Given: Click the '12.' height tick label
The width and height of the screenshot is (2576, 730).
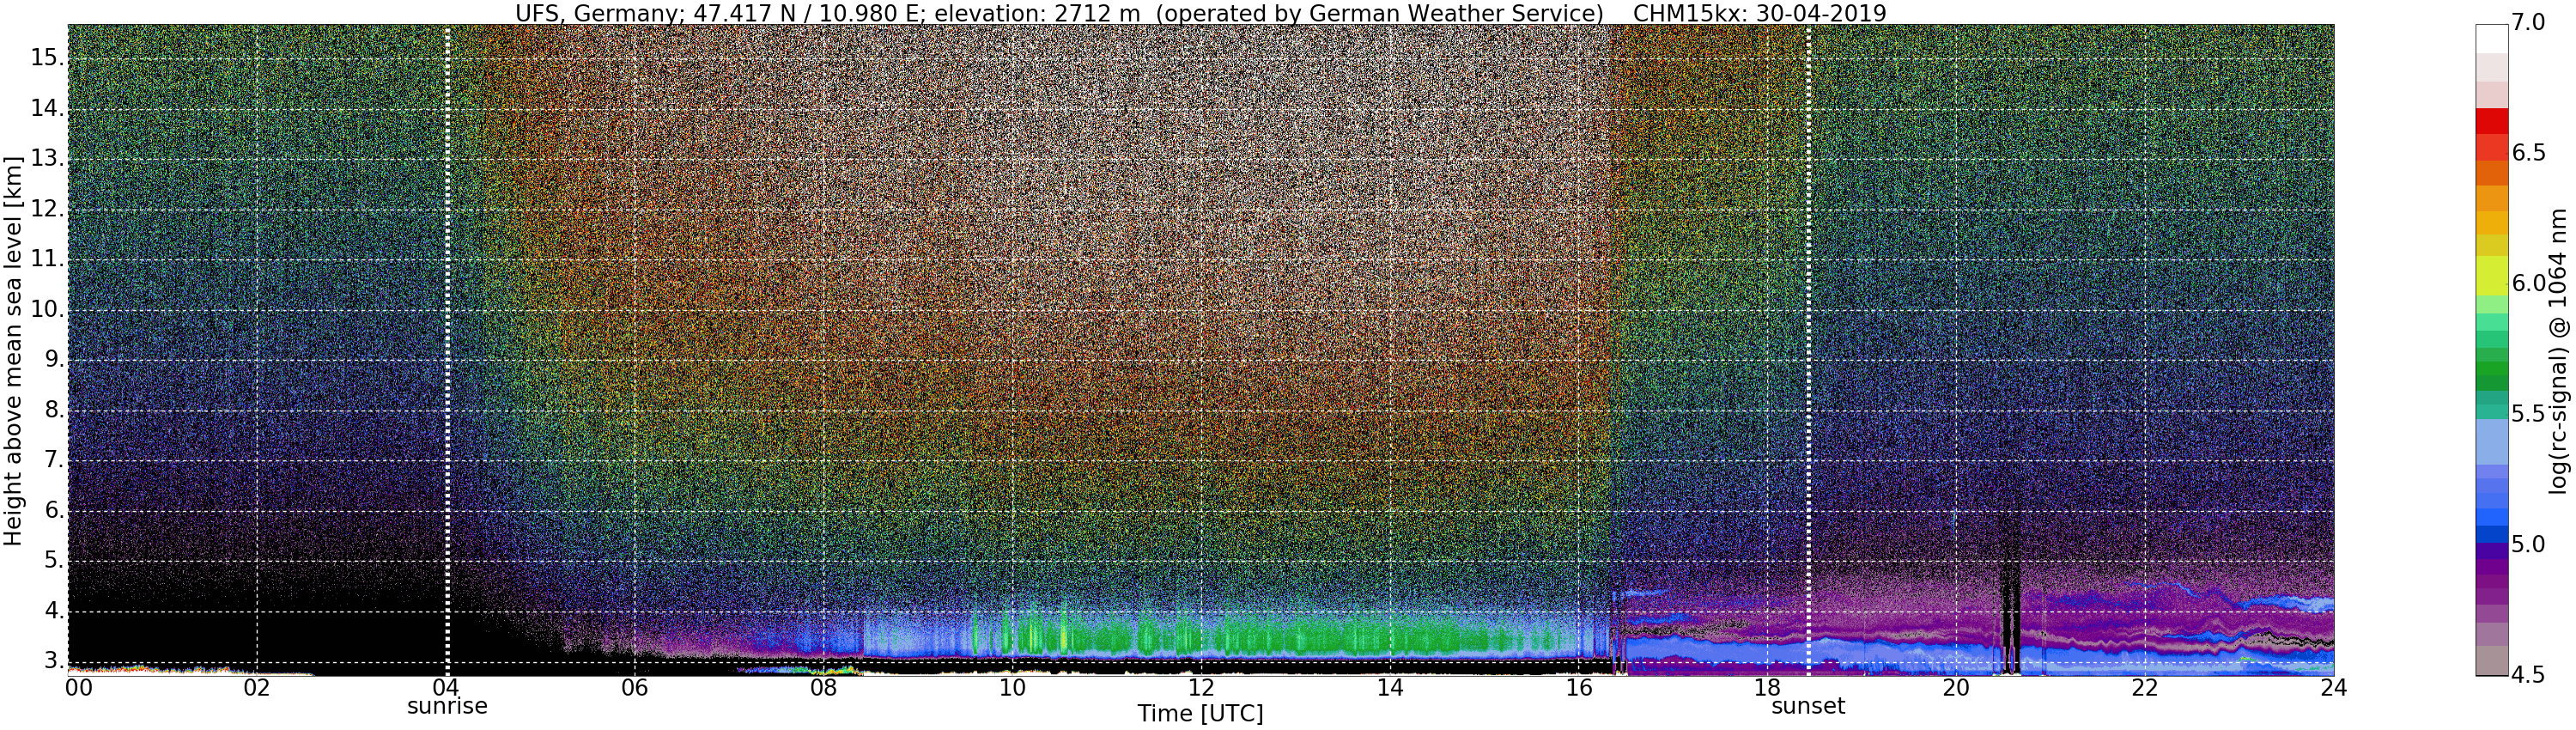Looking at the screenshot, I should click(x=46, y=209).
